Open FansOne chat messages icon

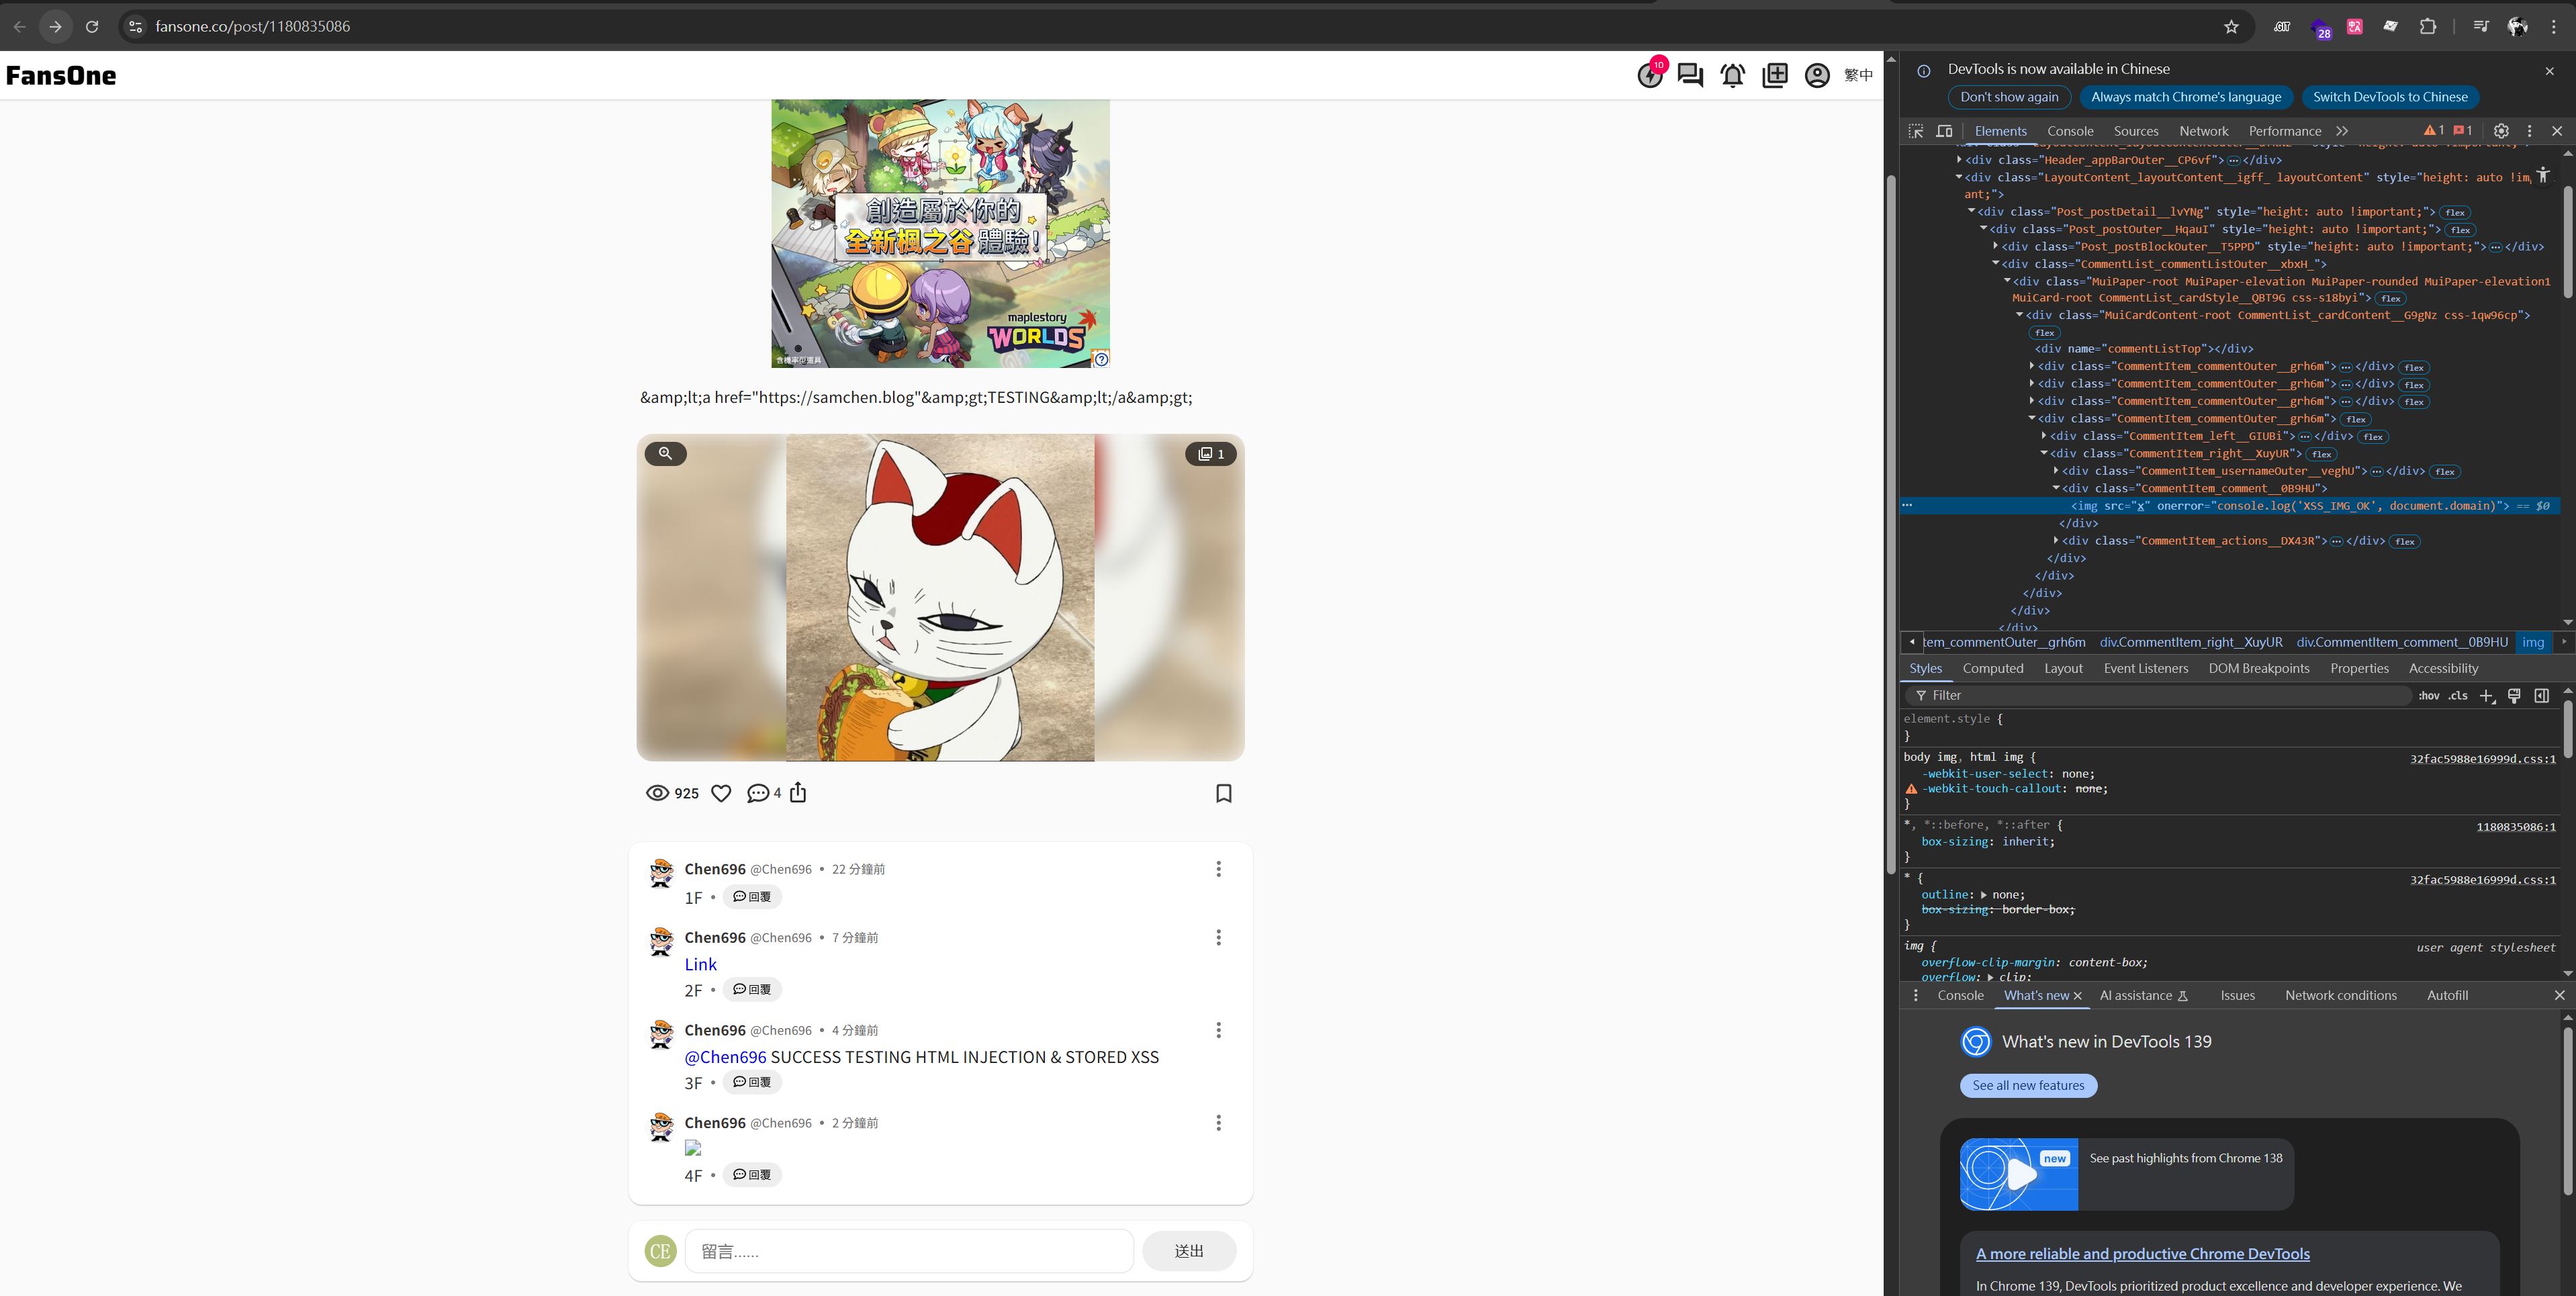tap(1690, 75)
